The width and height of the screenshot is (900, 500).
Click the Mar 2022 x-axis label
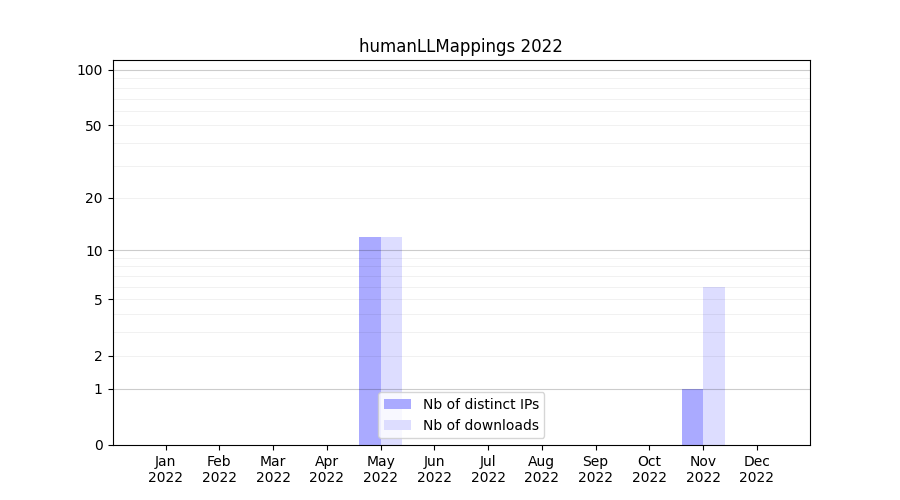pyautogui.click(x=273, y=469)
